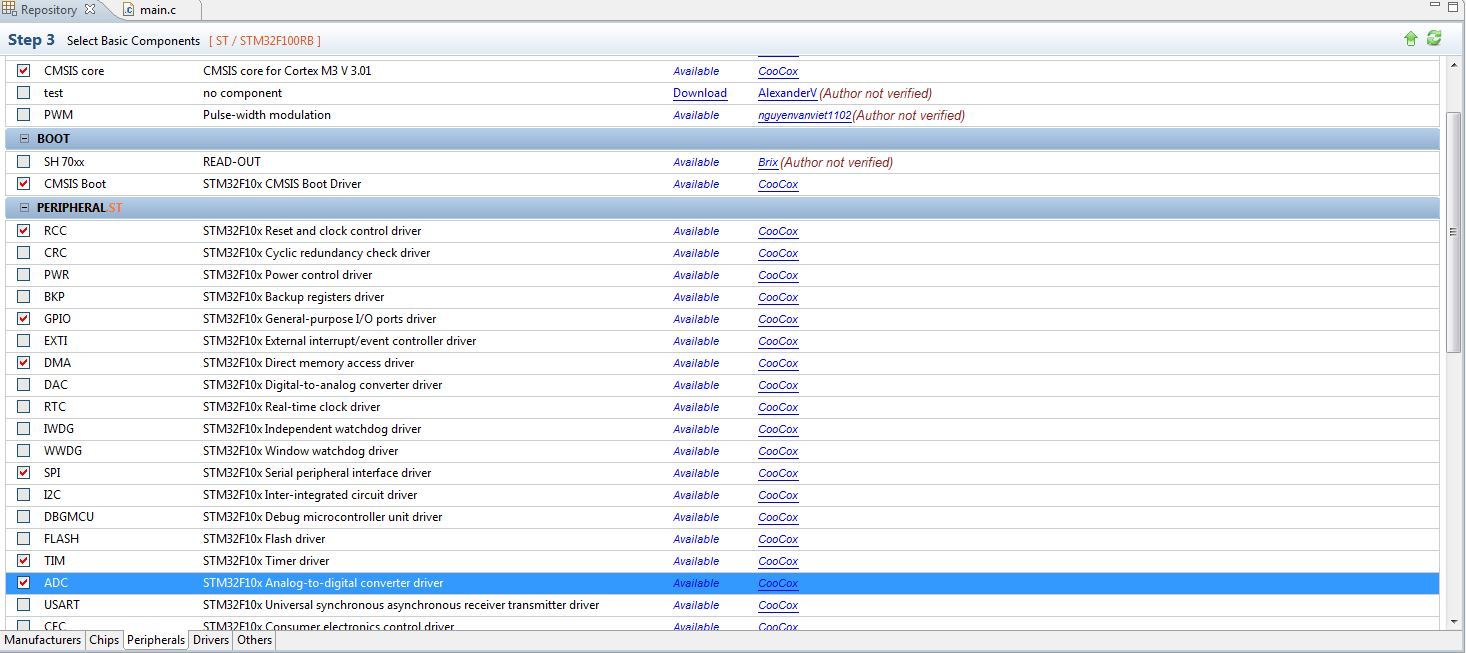1466x653 pixels.
Task: Check the PWR driver checkbox
Action: [x=24, y=275]
